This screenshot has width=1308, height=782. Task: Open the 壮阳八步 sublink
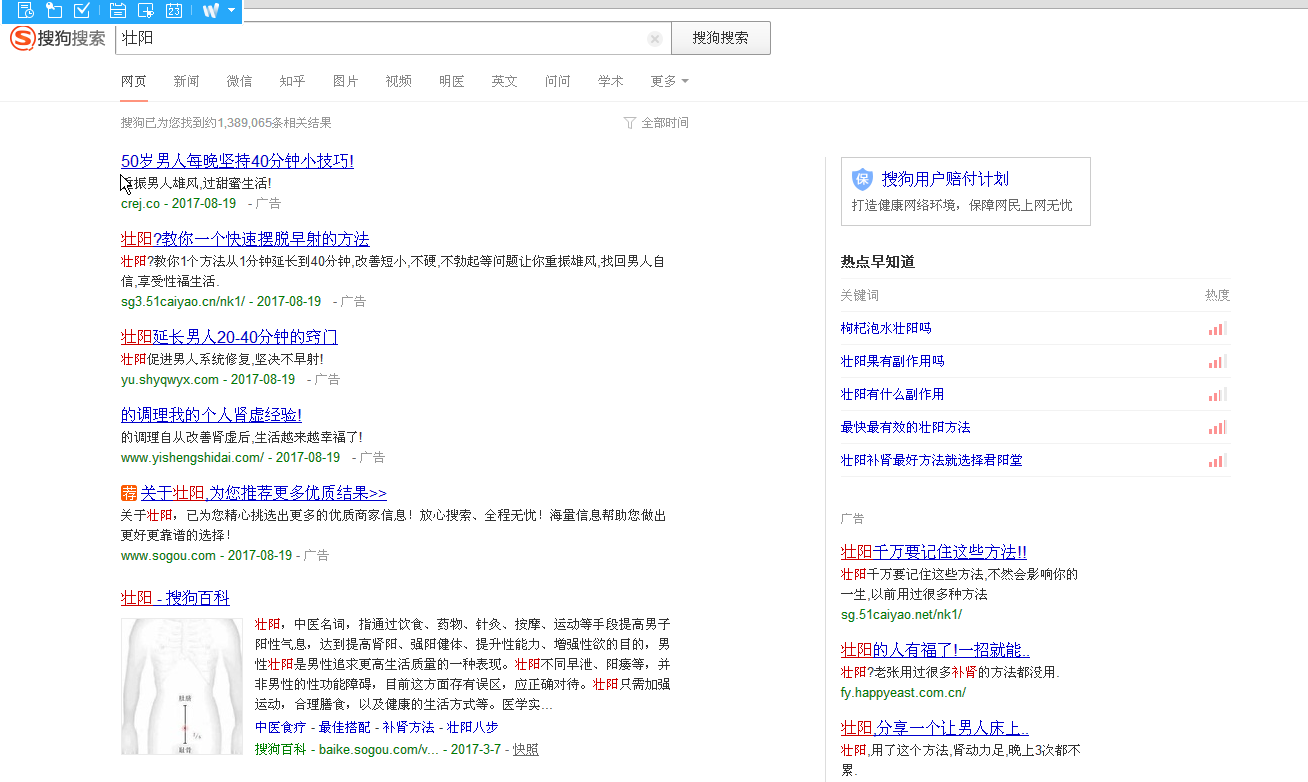coord(472,728)
